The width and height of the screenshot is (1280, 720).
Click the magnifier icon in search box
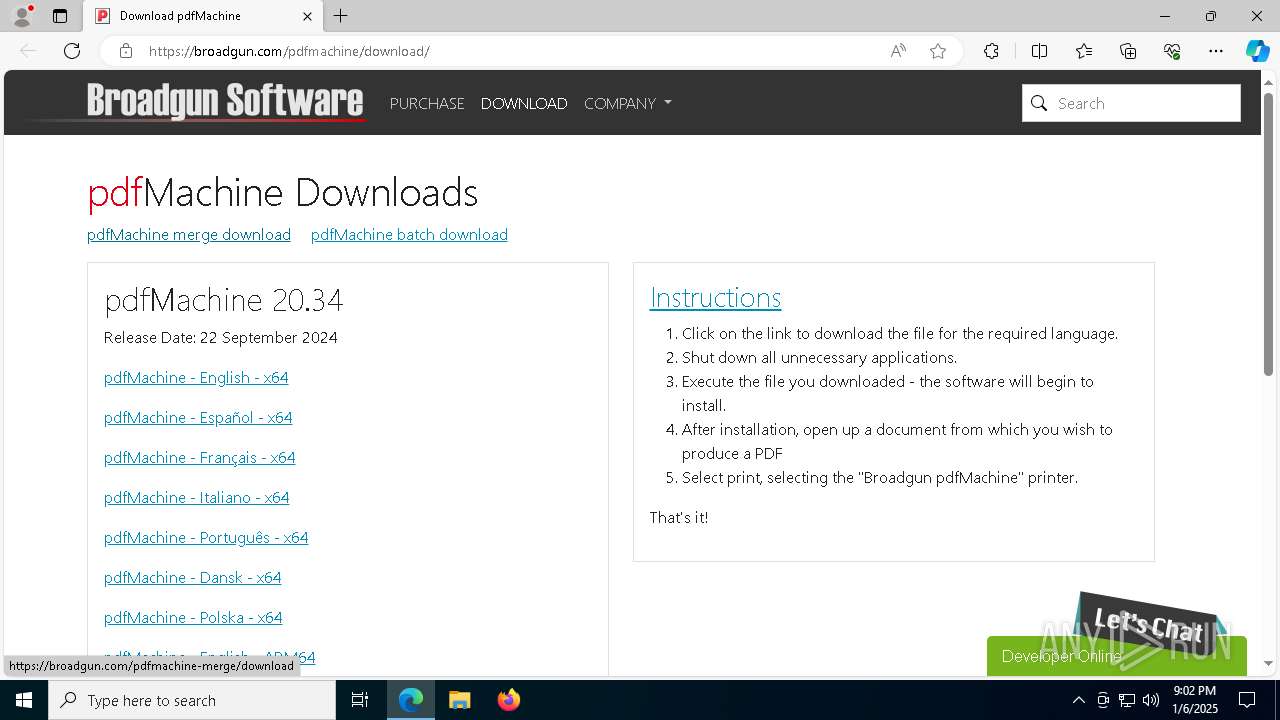pyautogui.click(x=1039, y=103)
